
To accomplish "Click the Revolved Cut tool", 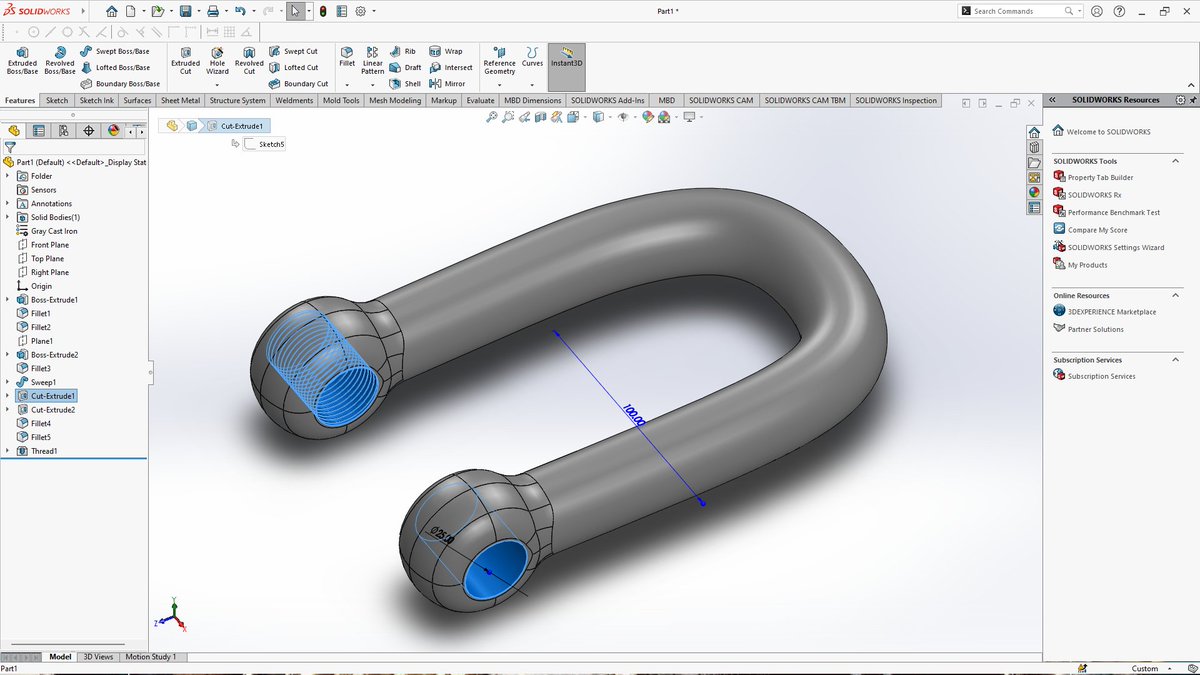I will point(249,61).
